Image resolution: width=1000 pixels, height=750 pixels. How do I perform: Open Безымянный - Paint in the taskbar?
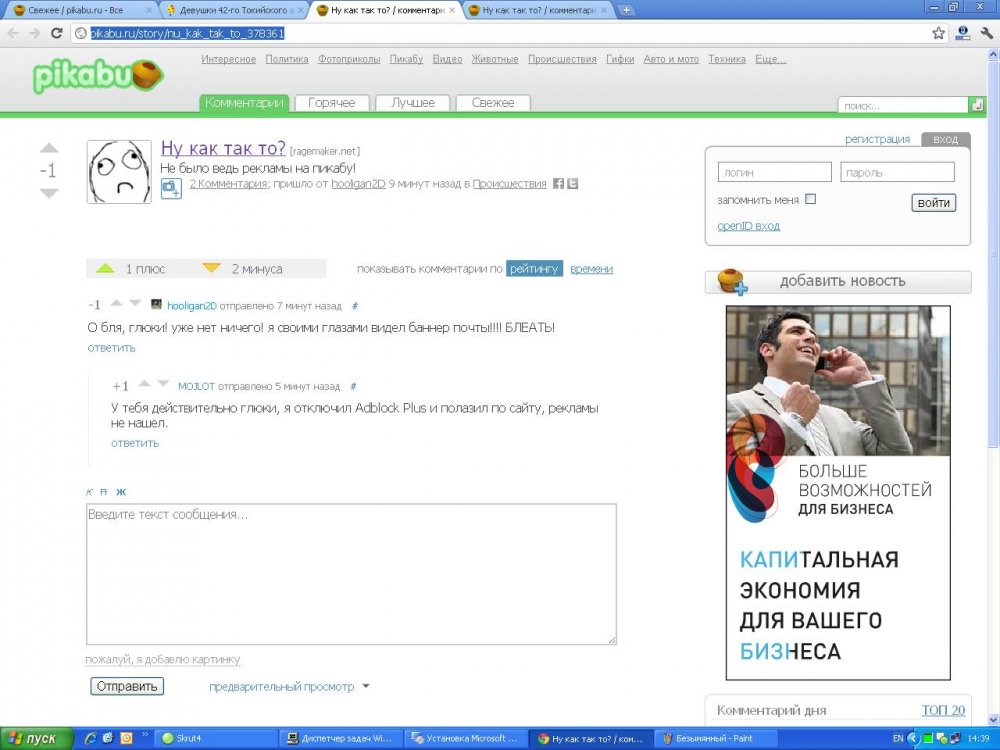click(x=714, y=739)
